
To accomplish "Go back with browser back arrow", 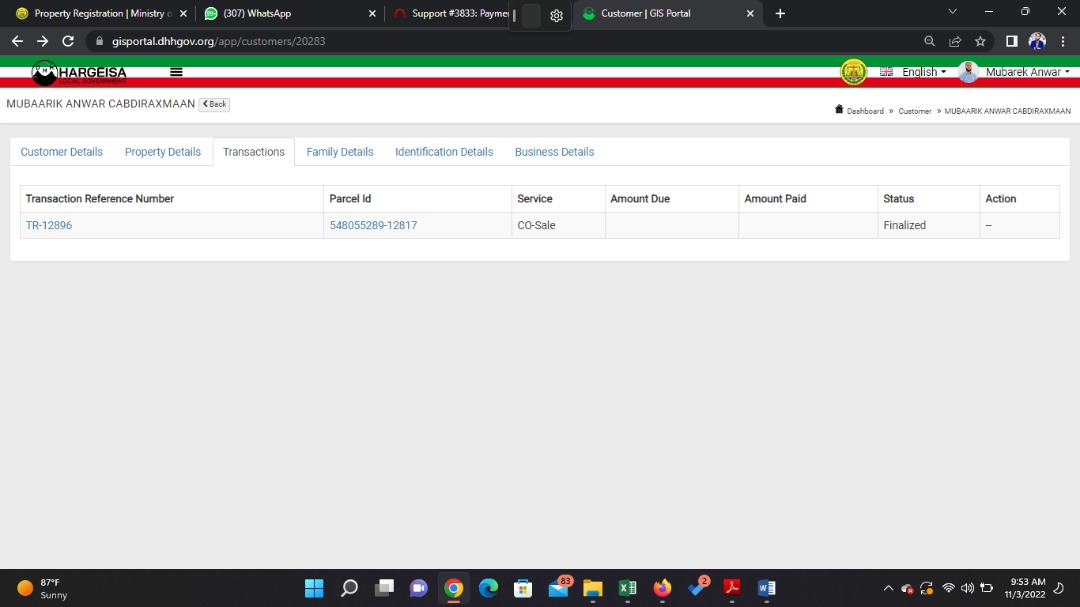I will click(x=17, y=41).
